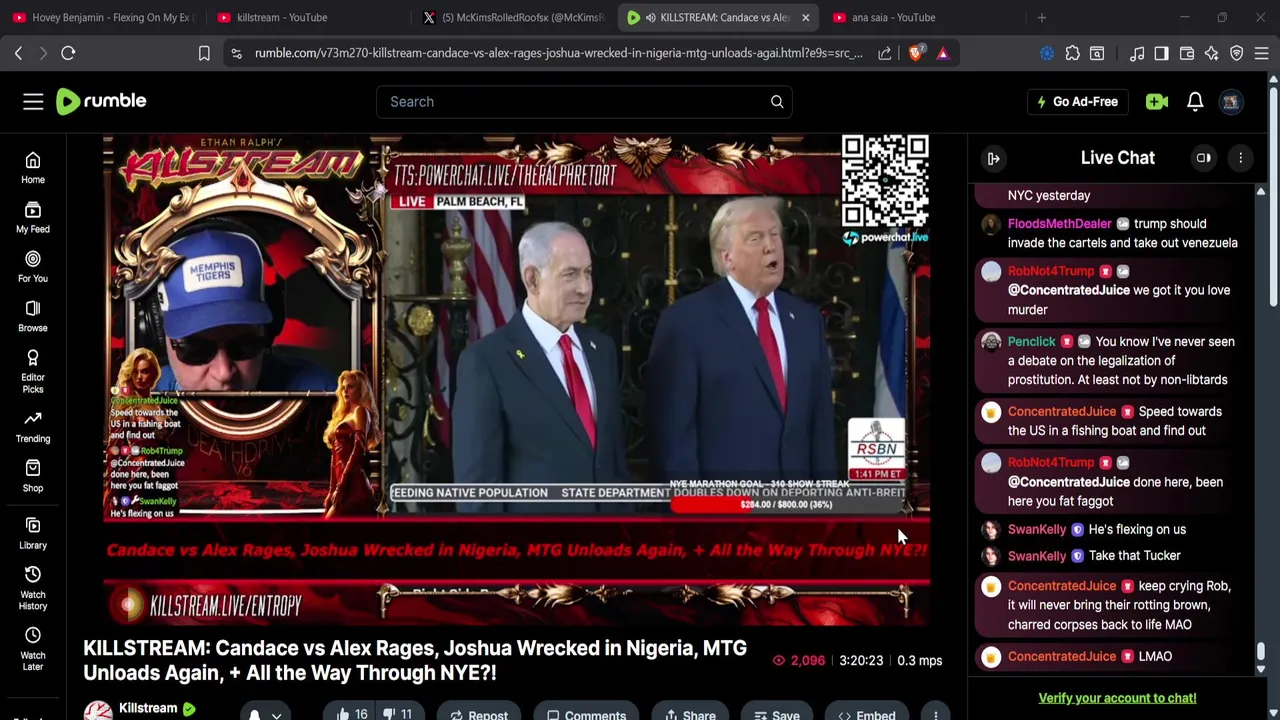Open For You in sidebar
The width and height of the screenshot is (1280, 720).
[33, 267]
